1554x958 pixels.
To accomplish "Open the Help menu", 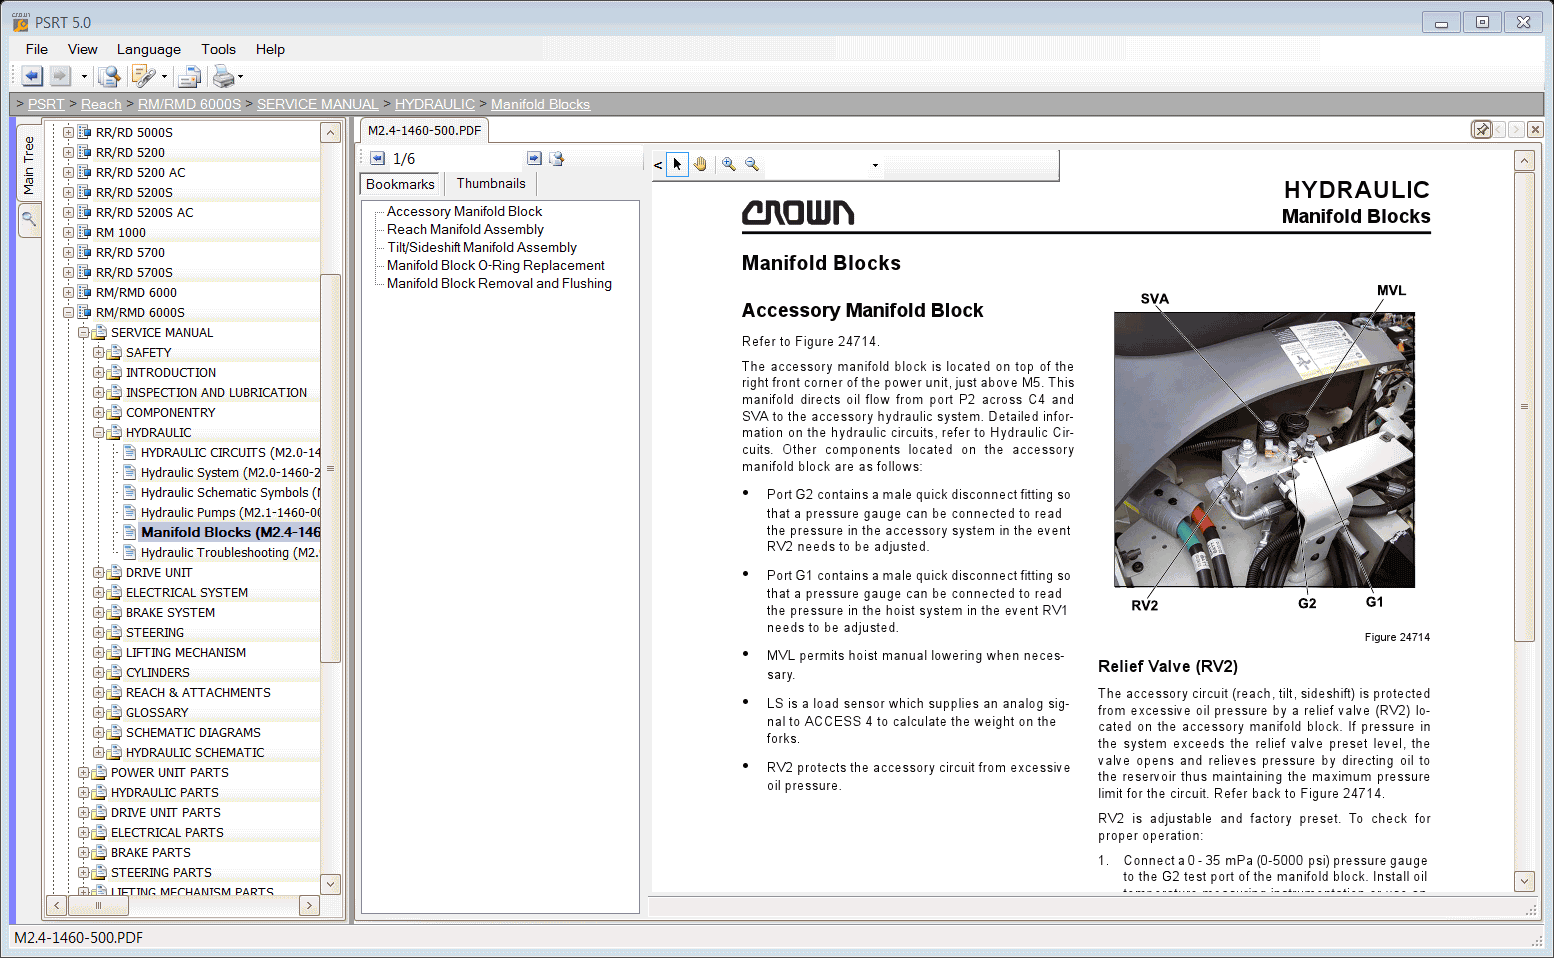I will pos(270,49).
